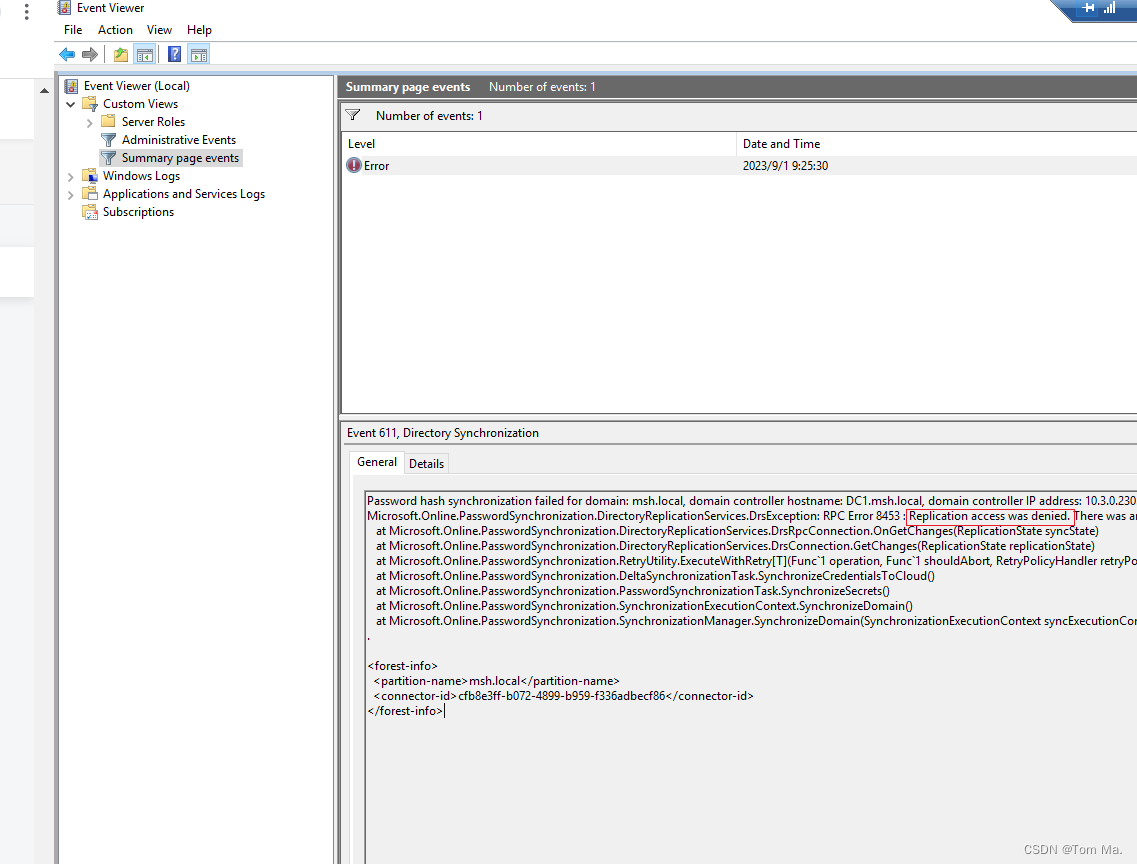Open the Action menu
Viewport: 1137px width, 864px height.
click(x=115, y=30)
